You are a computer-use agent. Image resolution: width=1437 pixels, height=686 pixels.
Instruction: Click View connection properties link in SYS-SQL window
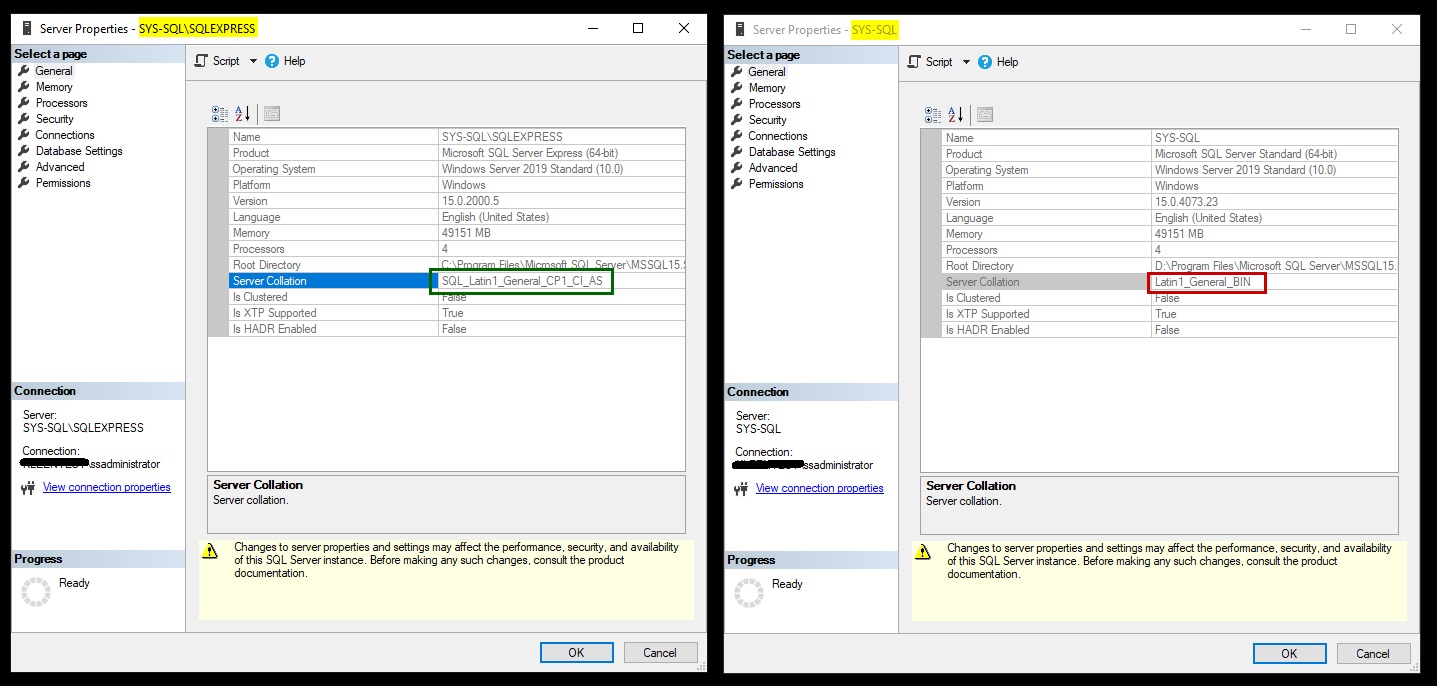tap(819, 488)
